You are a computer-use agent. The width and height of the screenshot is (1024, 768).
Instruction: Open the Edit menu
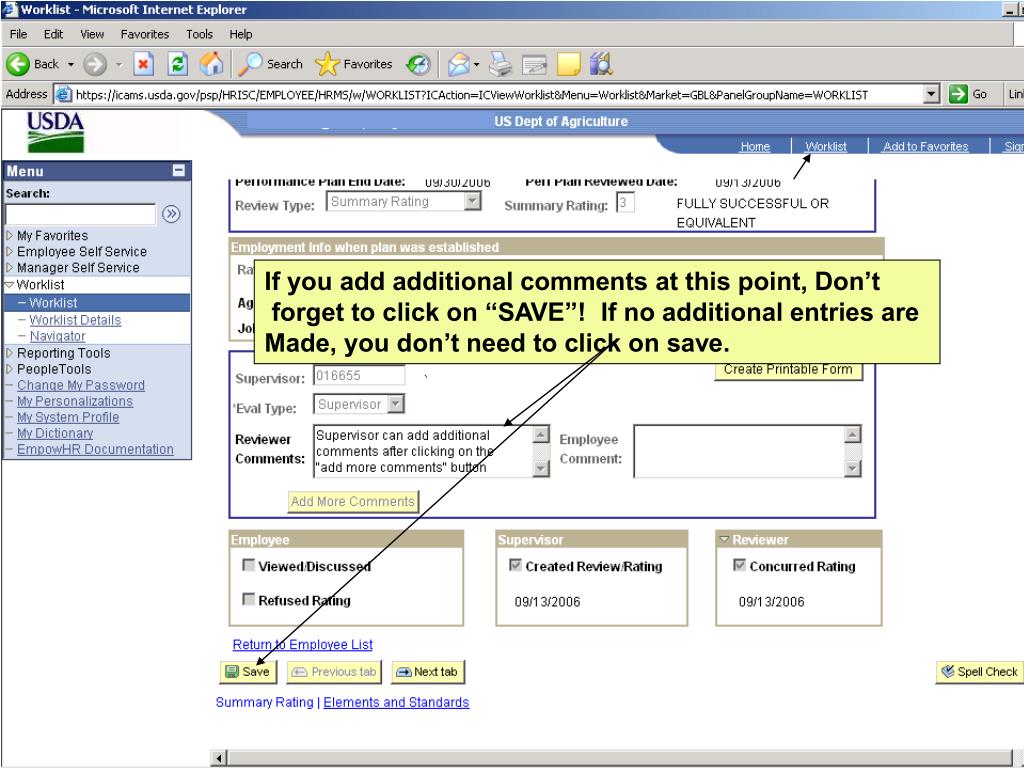(54, 34)
